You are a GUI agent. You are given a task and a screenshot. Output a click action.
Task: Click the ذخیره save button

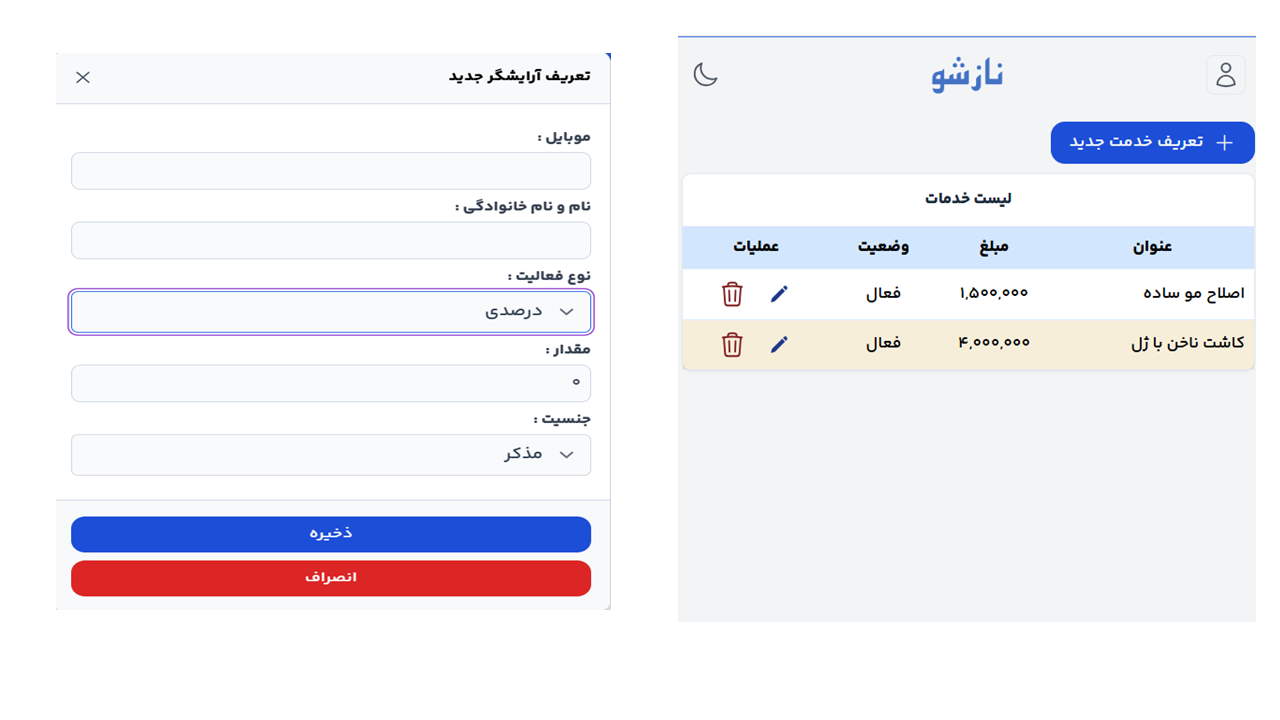(x=331, y=534)
